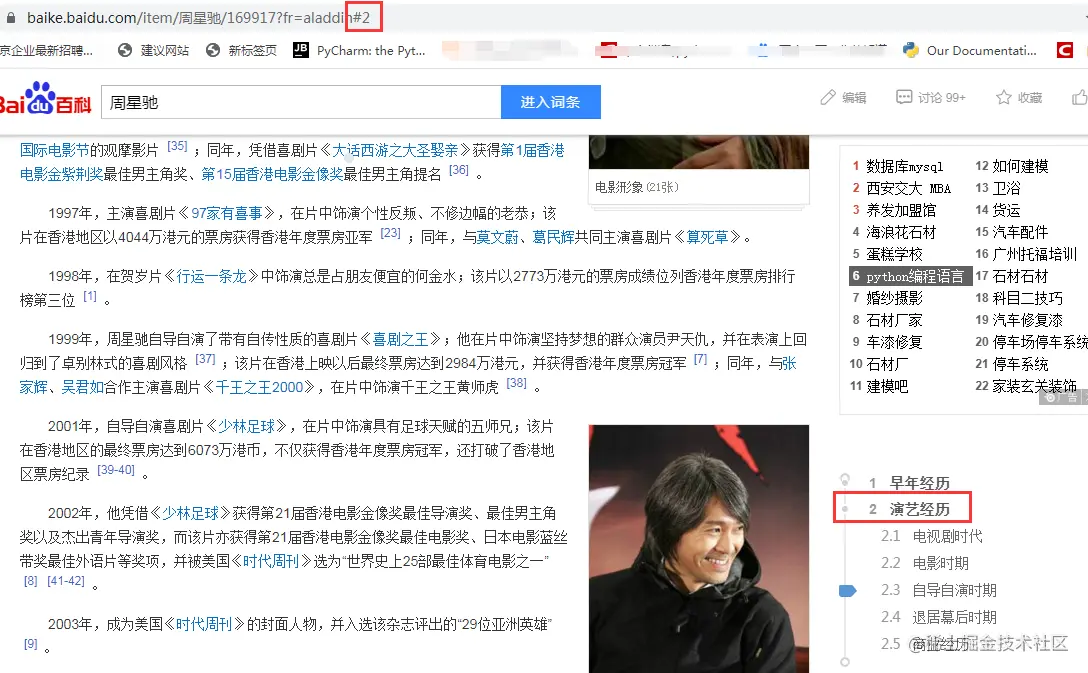Open the 吴君如 link

82,387
